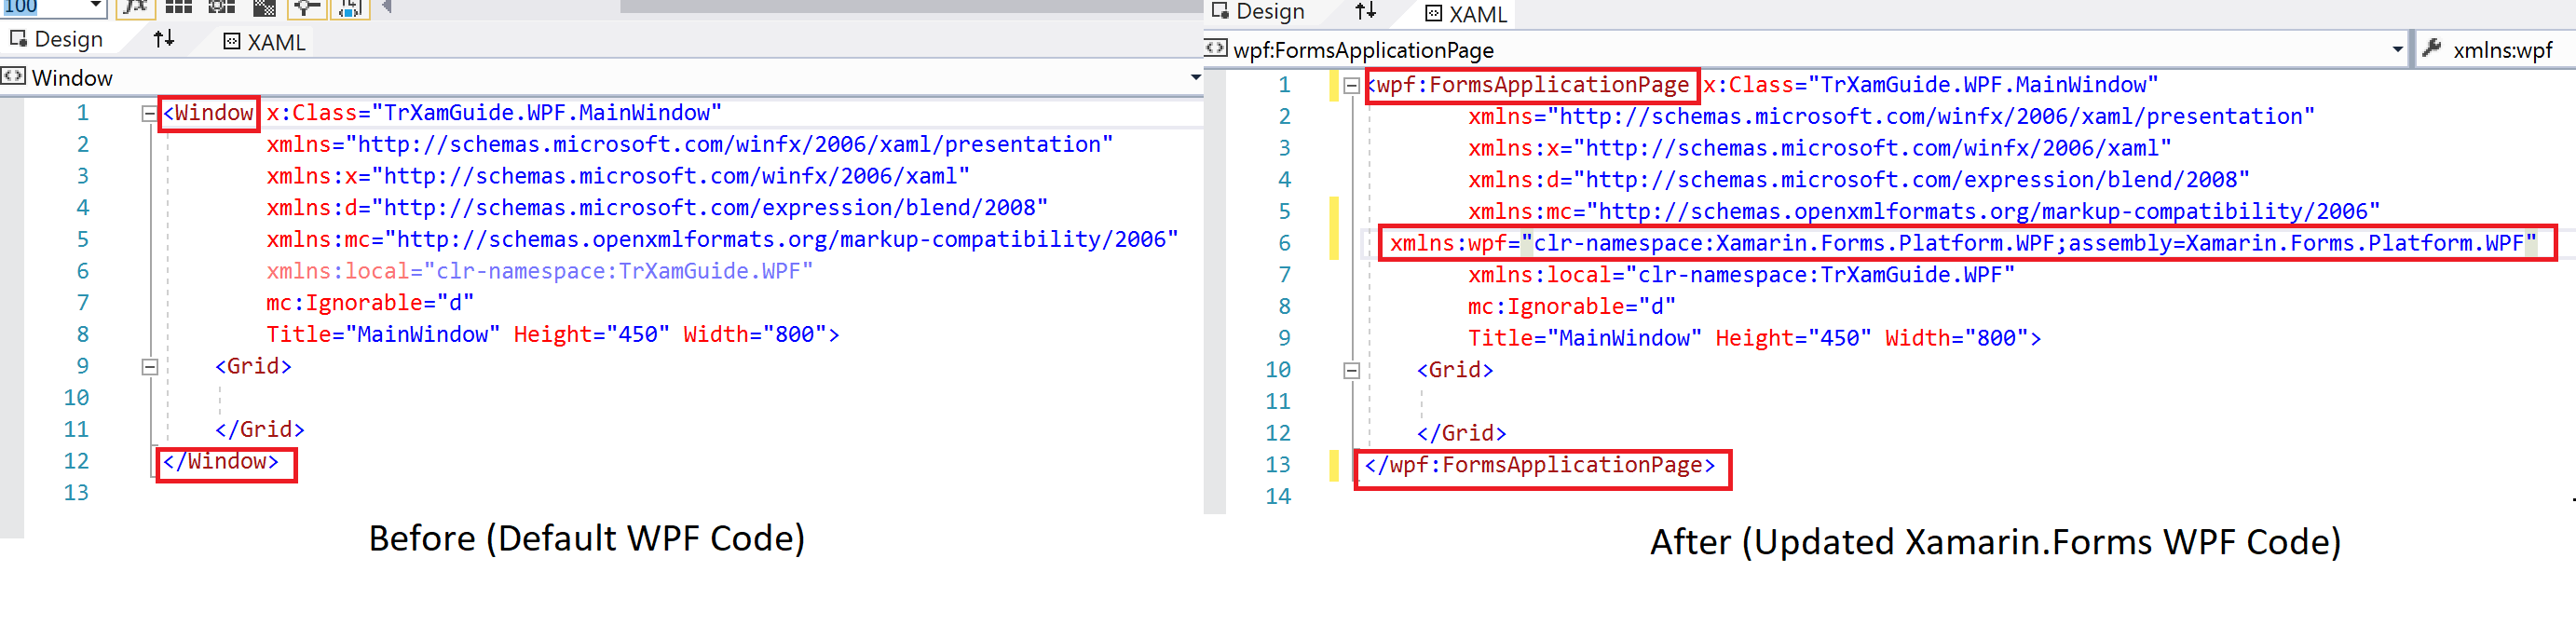Toggle the snap to gridlines icon
The width and height of the screenshot is (2576, 626).
221,7
